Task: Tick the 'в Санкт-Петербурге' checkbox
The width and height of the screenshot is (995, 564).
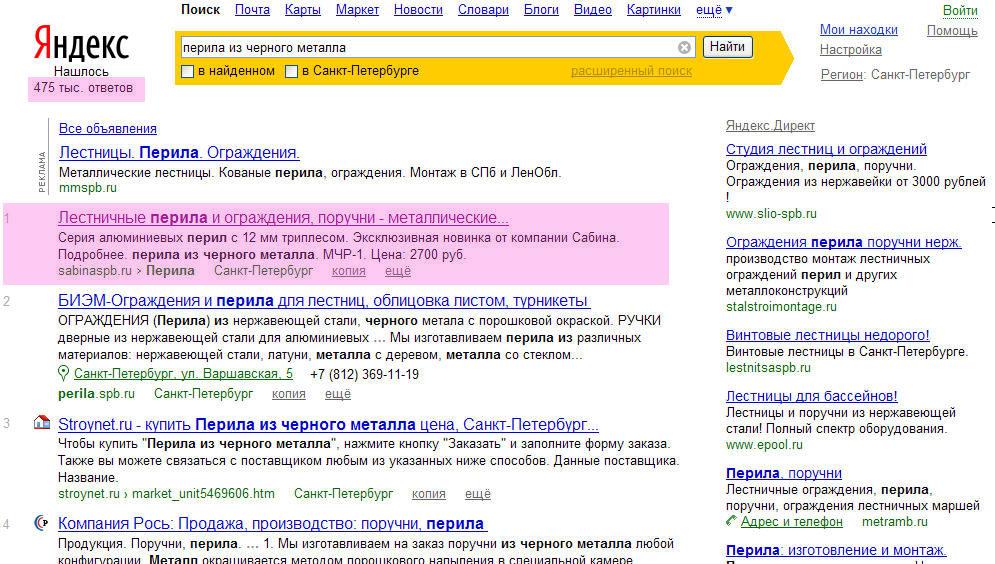Action: tap(291, 72)
